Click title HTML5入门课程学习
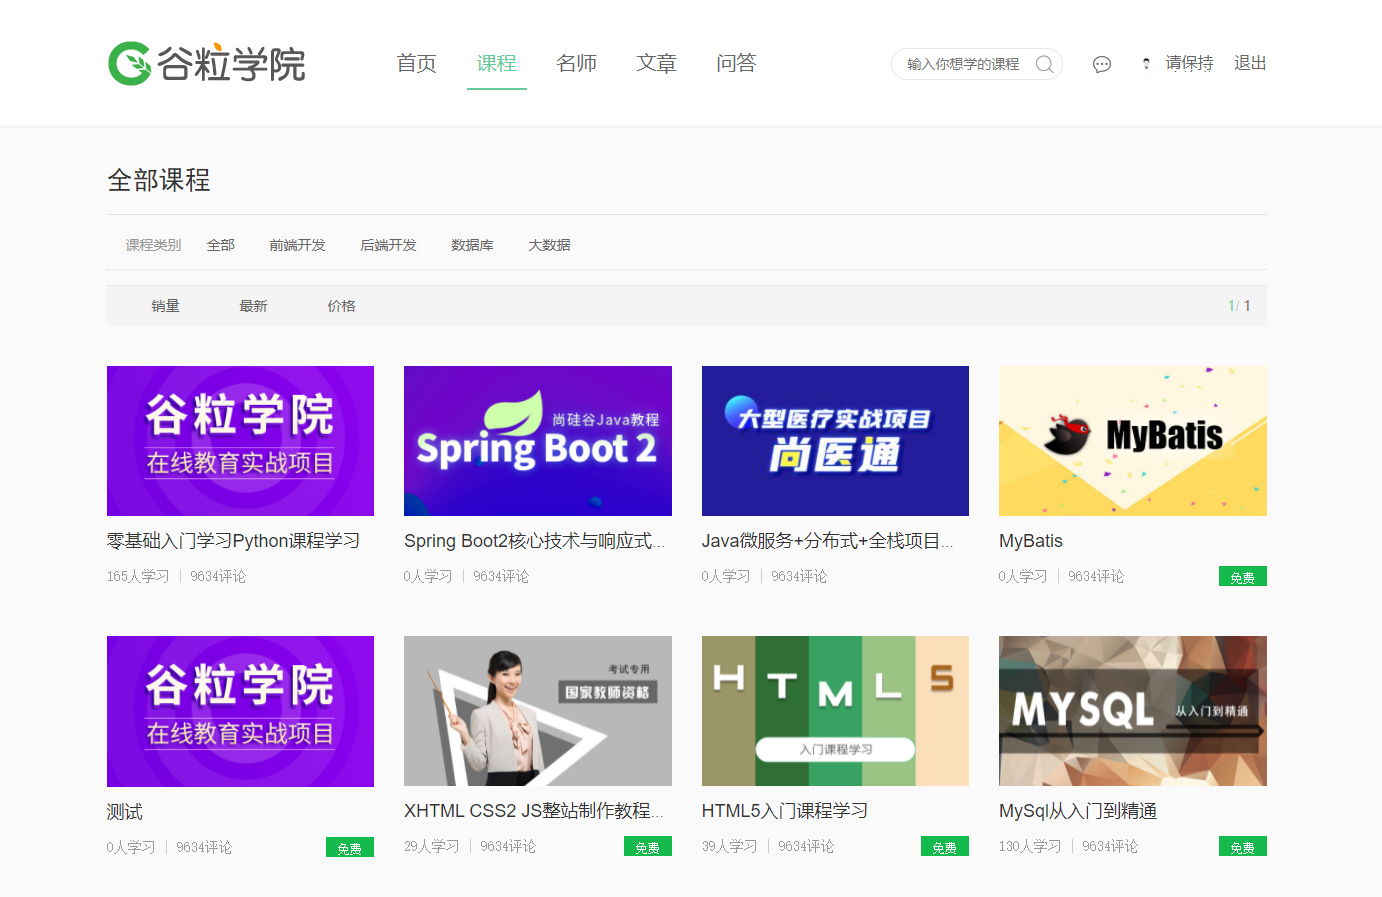1382x897 pixels. click(x=785, y=811)
